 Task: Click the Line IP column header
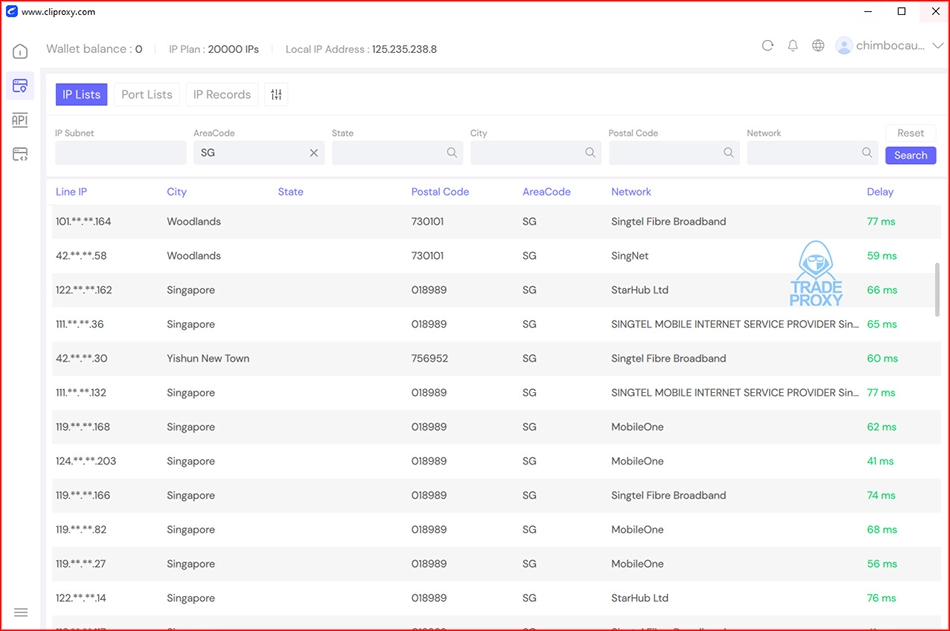click(x=71, y=192)
